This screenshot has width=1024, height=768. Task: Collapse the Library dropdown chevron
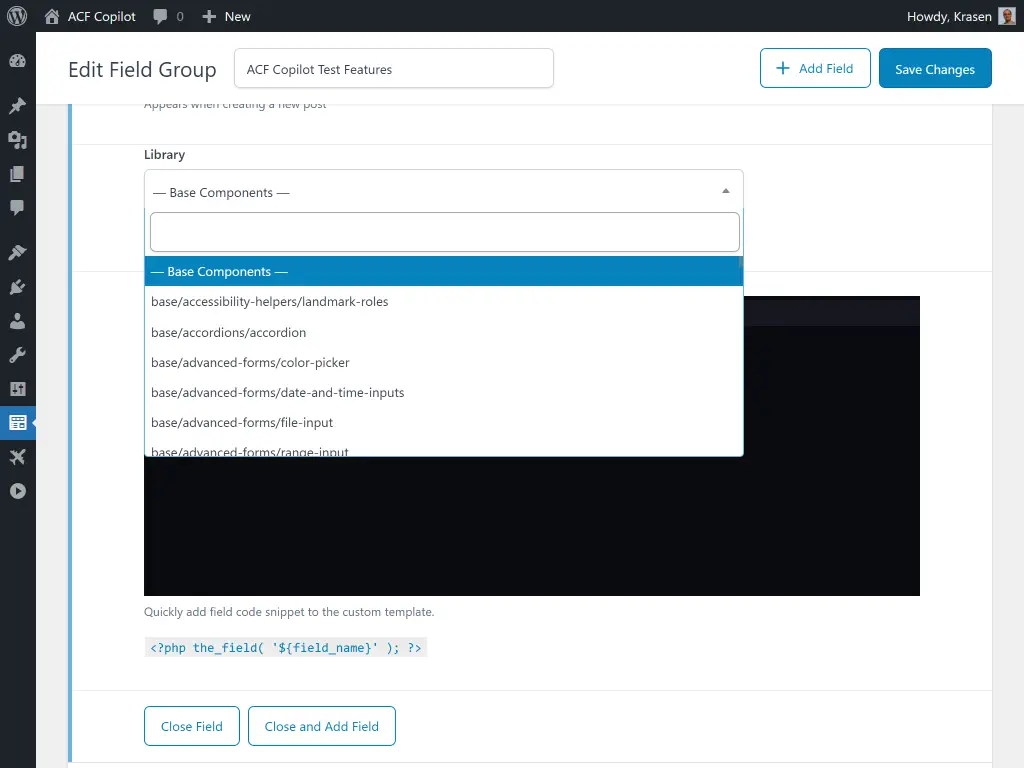pyautogui.click(x=725, y=189)
